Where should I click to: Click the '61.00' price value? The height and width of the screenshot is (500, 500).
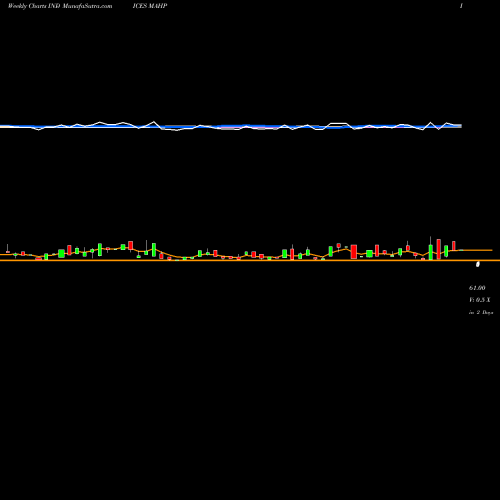[x=477, y=288]
